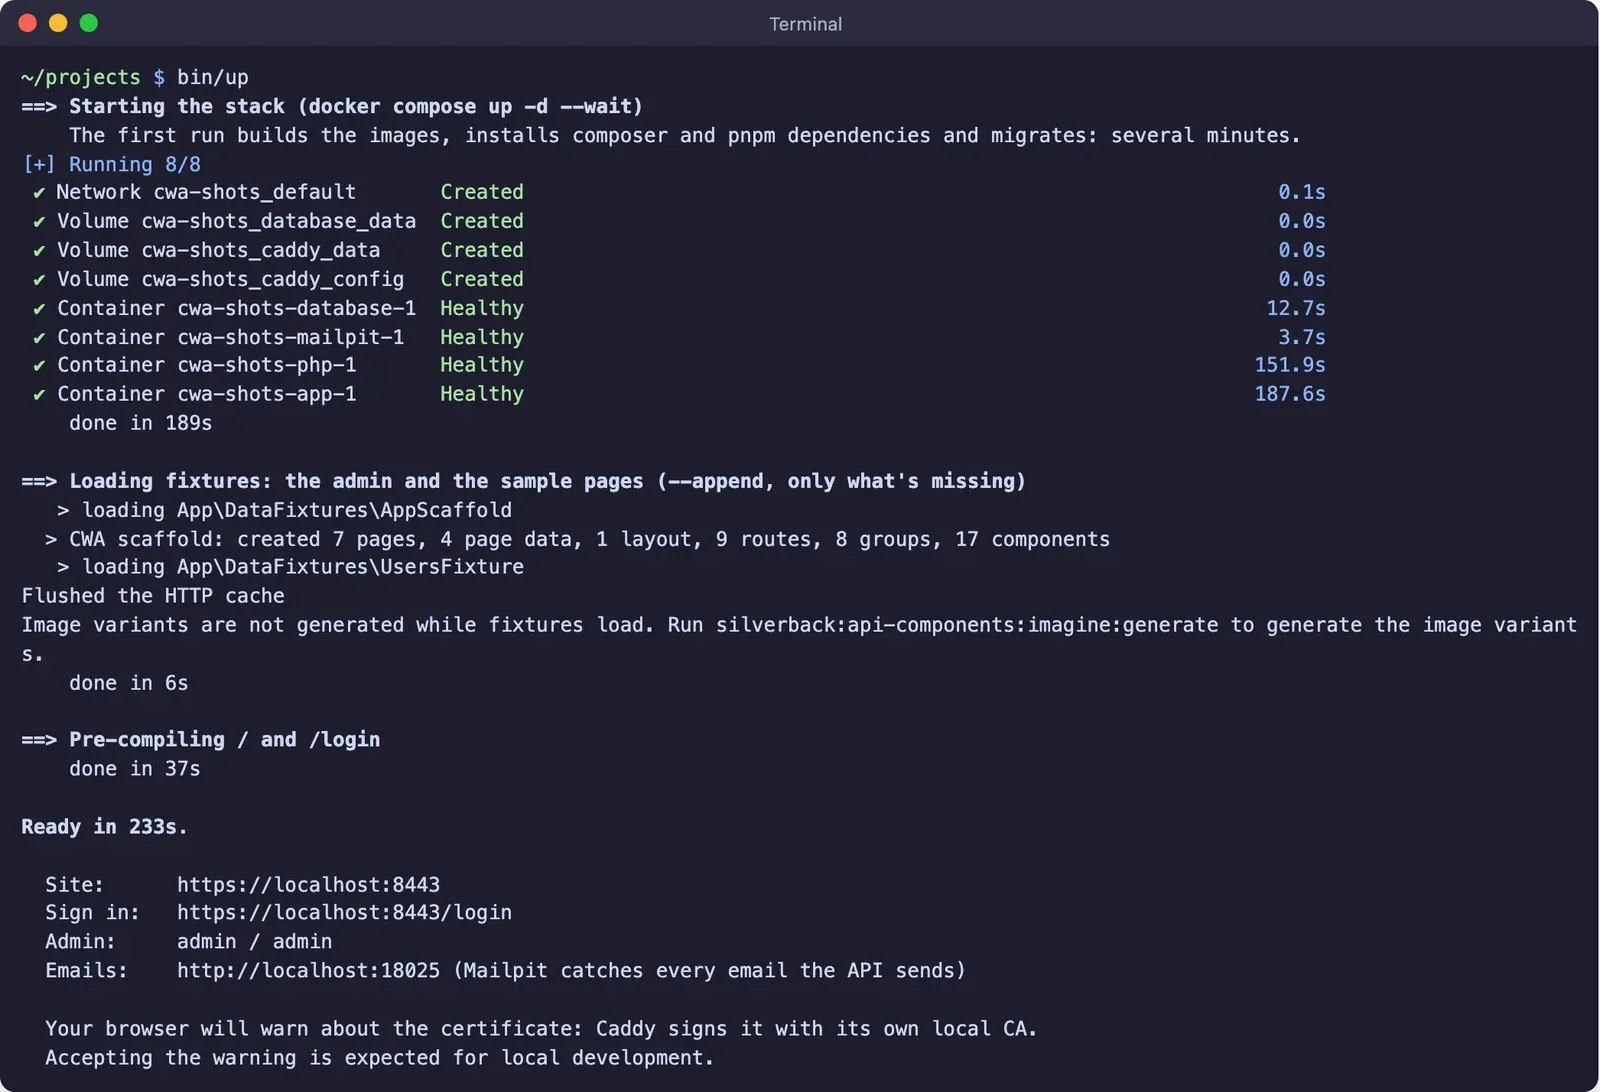Click the 'done in 6s' line
This screenshot has height=1092, width=1600.
click(129, 683)
